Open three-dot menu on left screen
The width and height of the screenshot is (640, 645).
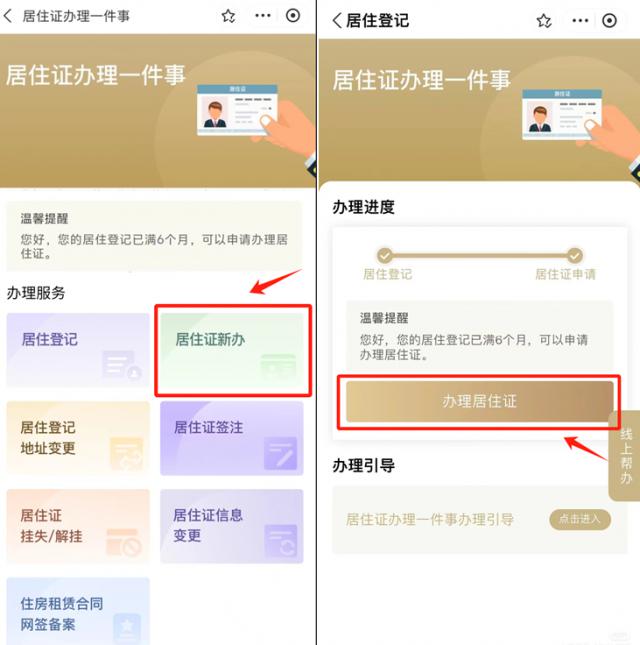(x=263, y=16)
